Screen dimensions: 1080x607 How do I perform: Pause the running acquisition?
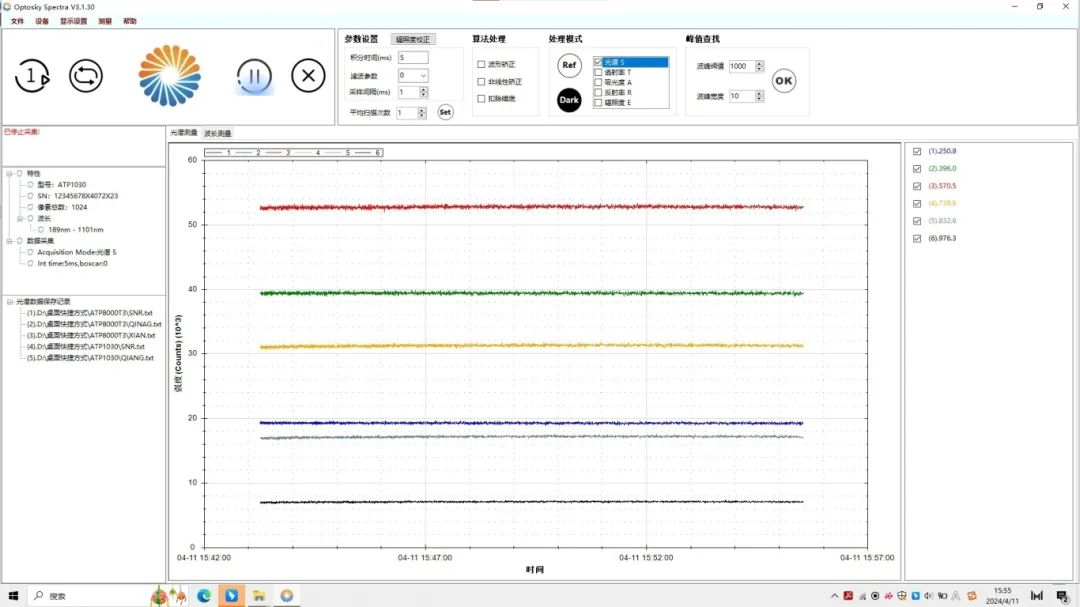254,76
